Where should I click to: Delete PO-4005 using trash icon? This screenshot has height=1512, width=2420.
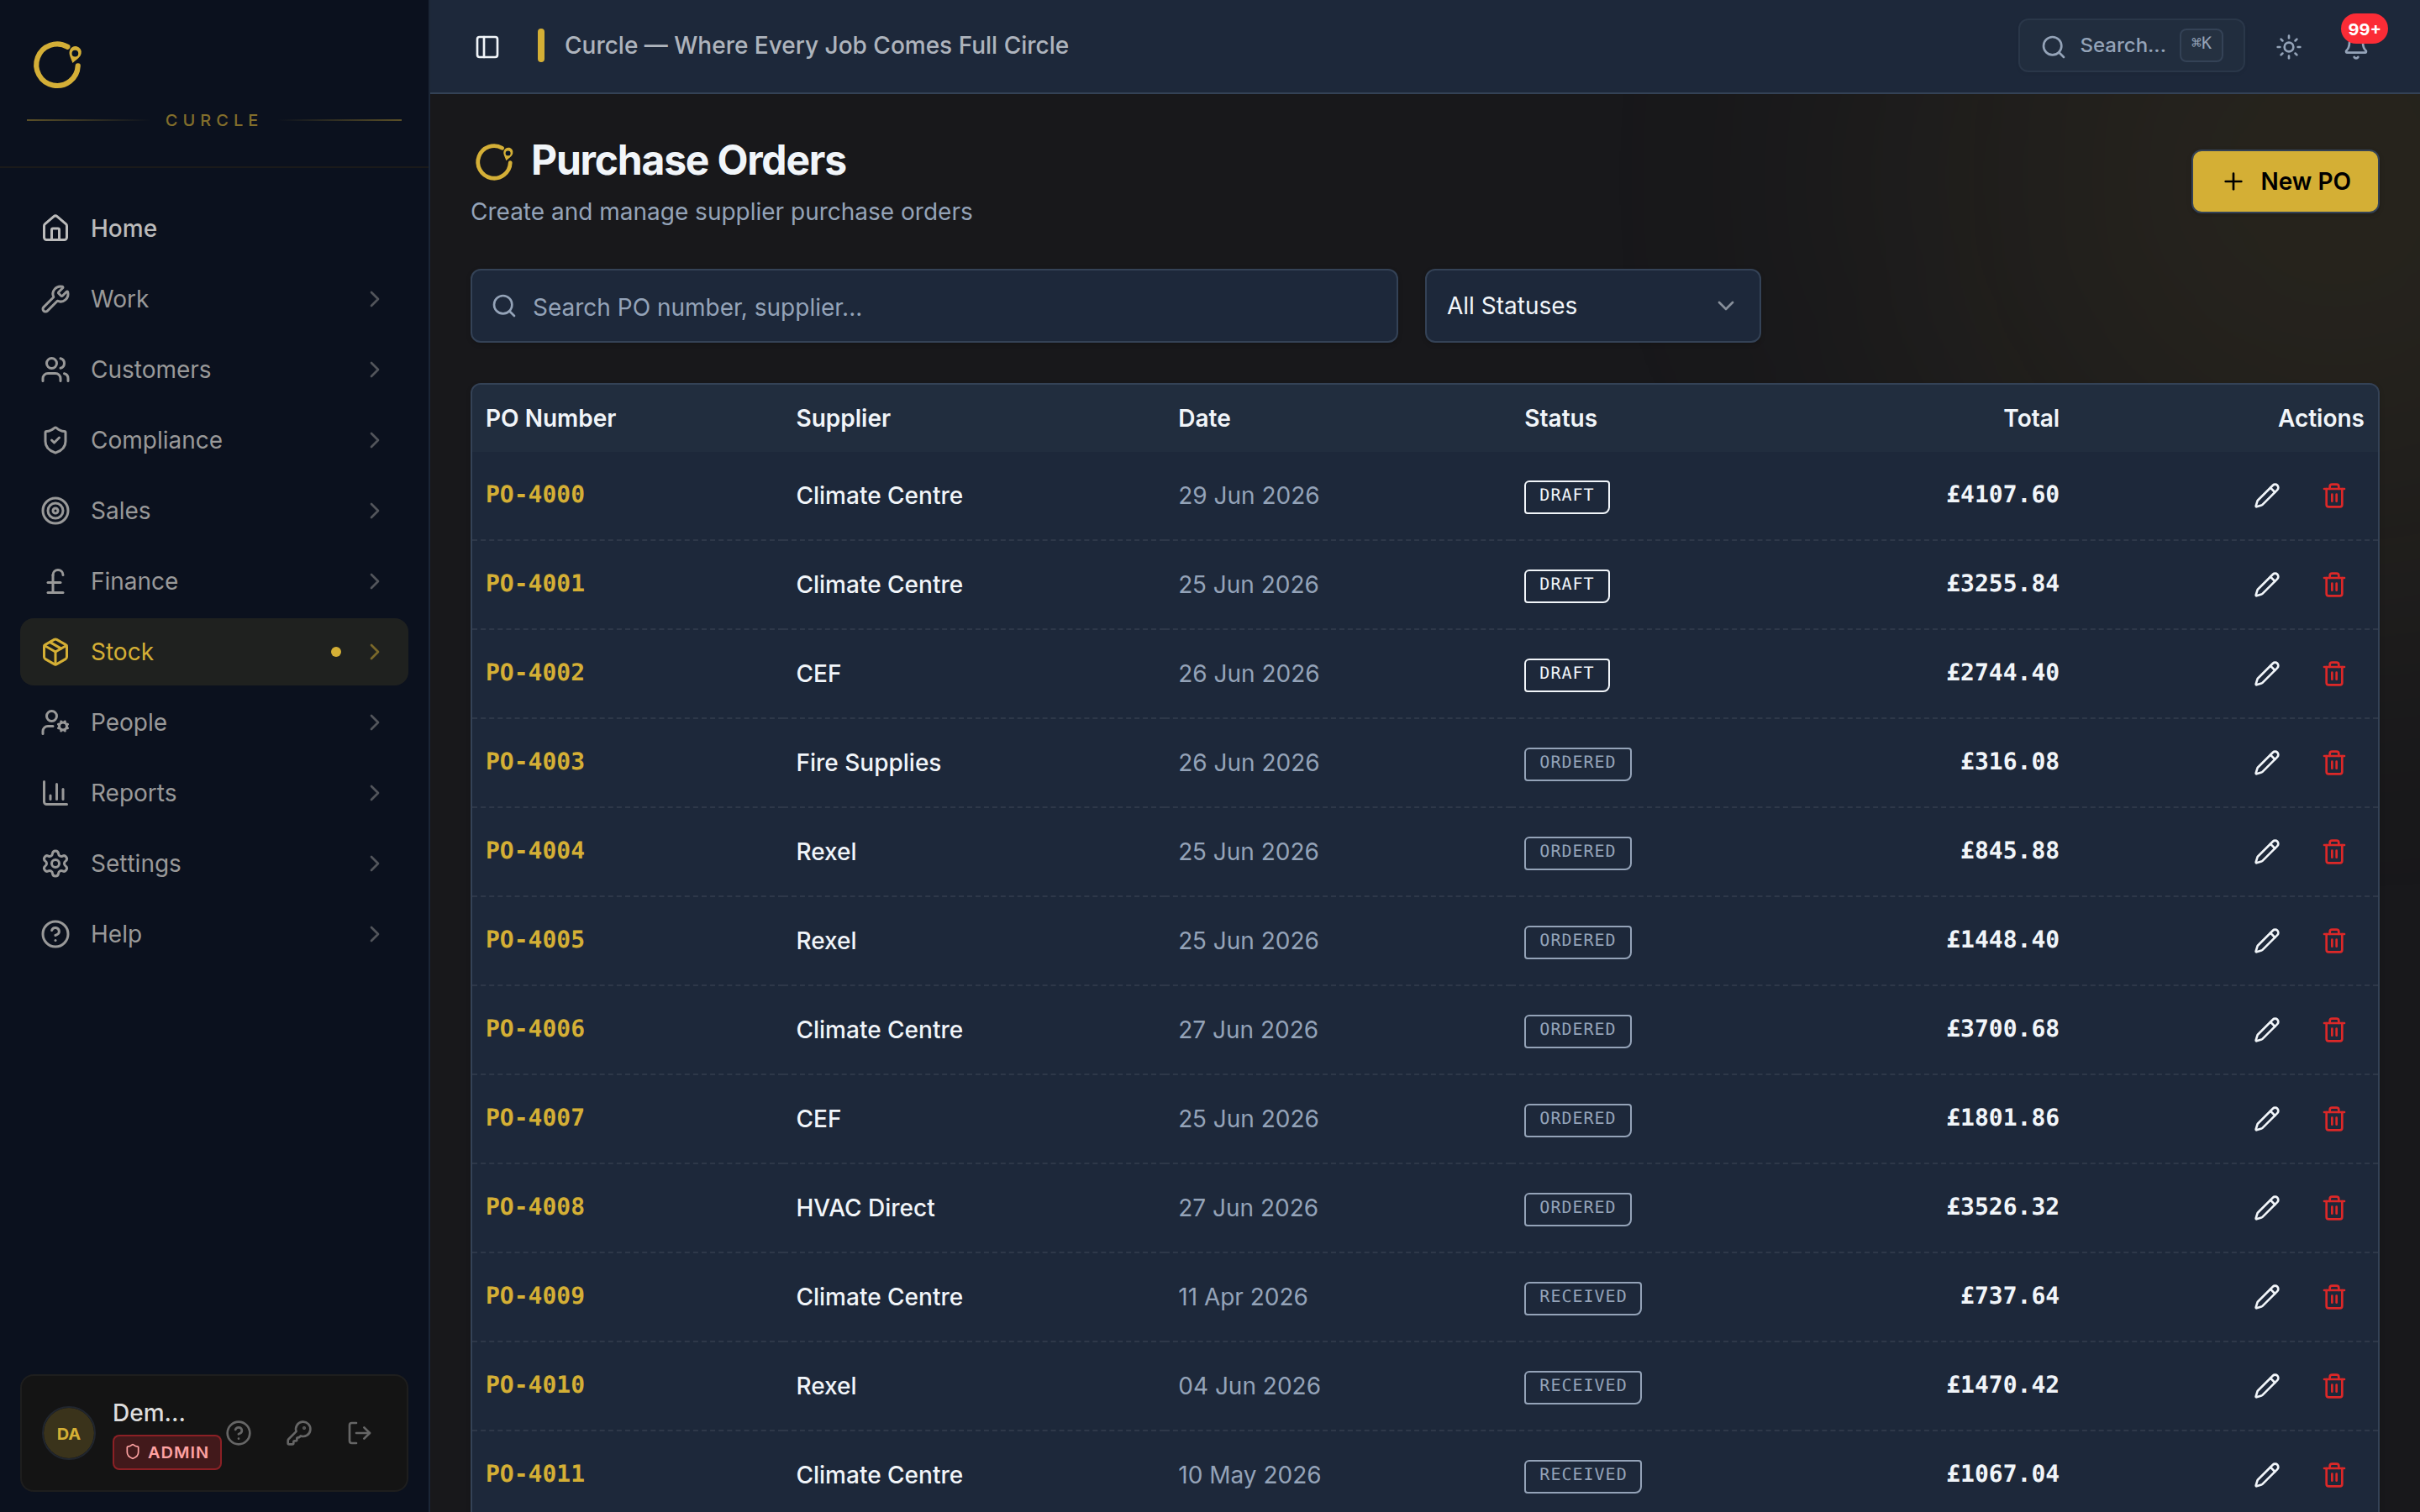coord(2334,941)
